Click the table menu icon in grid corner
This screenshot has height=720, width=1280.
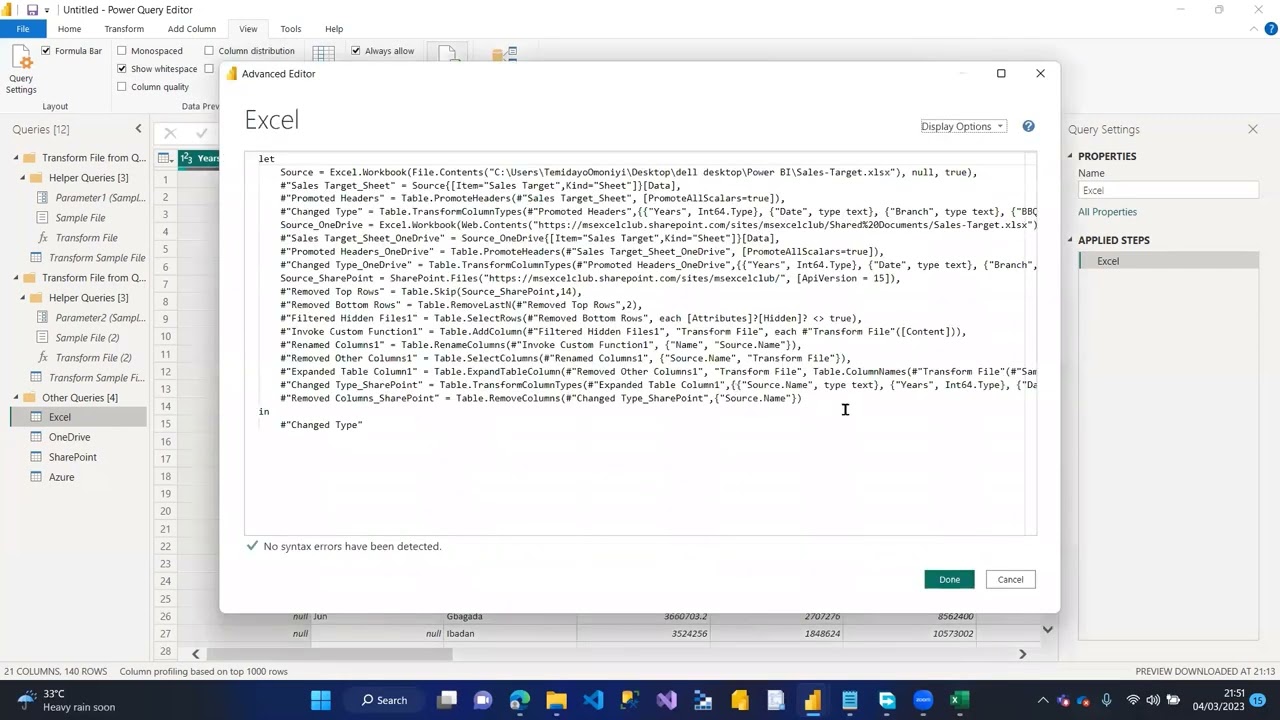tap(165, 158)
